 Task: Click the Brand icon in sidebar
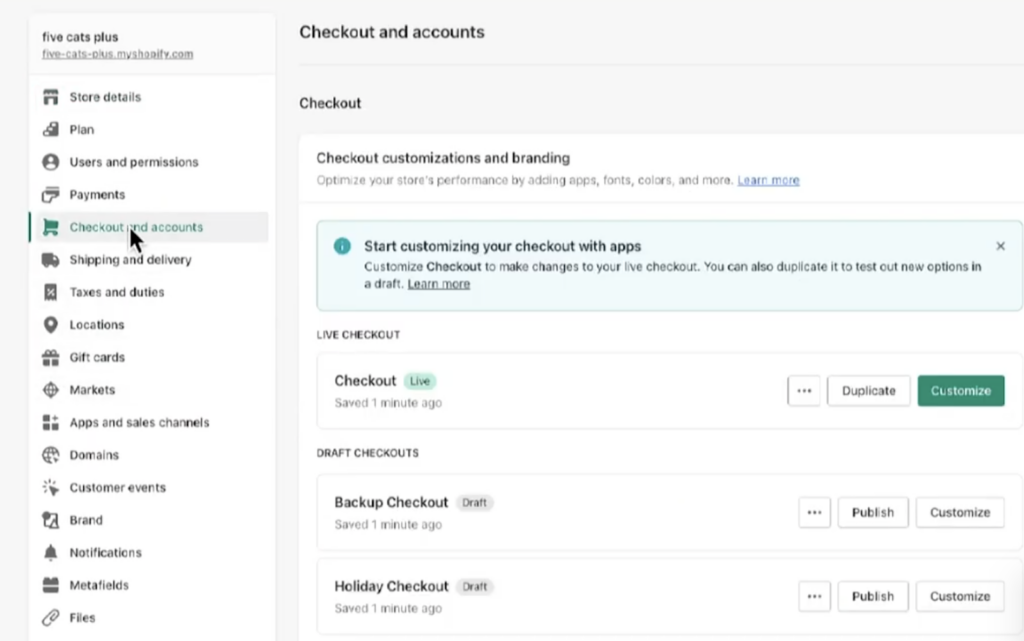coord(50,520)
